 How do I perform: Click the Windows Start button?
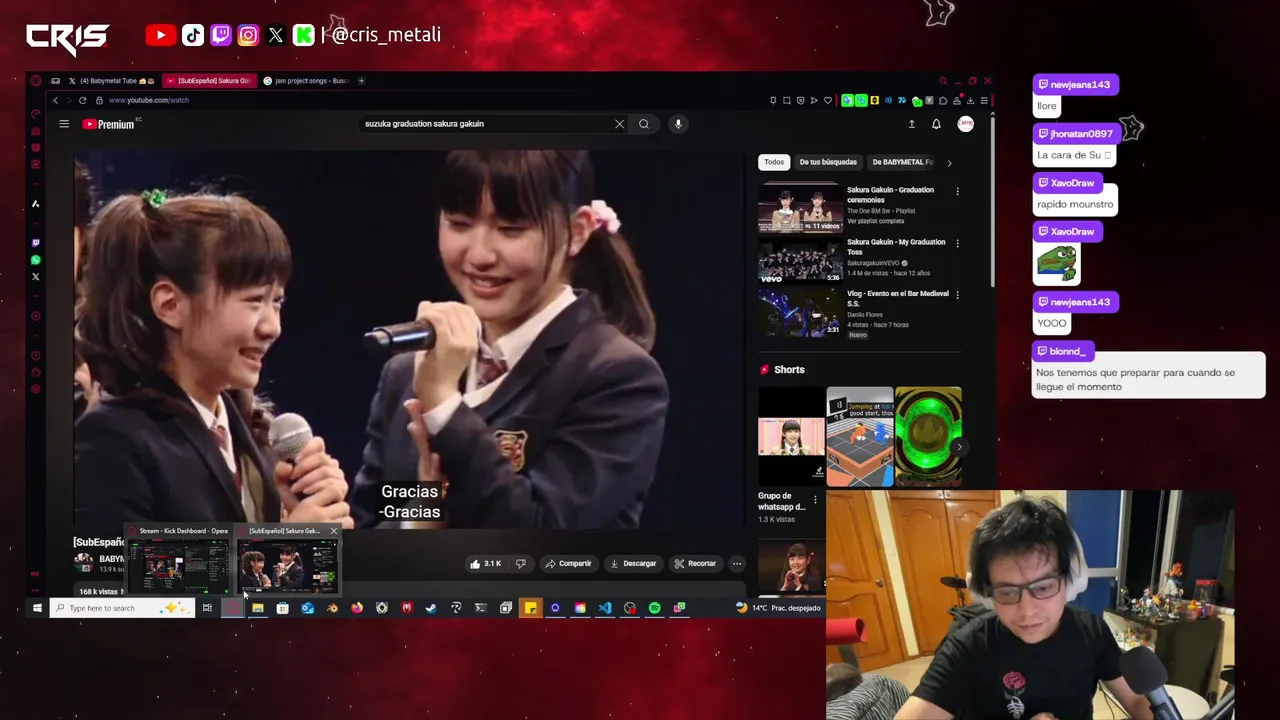[x=38, y=608]
